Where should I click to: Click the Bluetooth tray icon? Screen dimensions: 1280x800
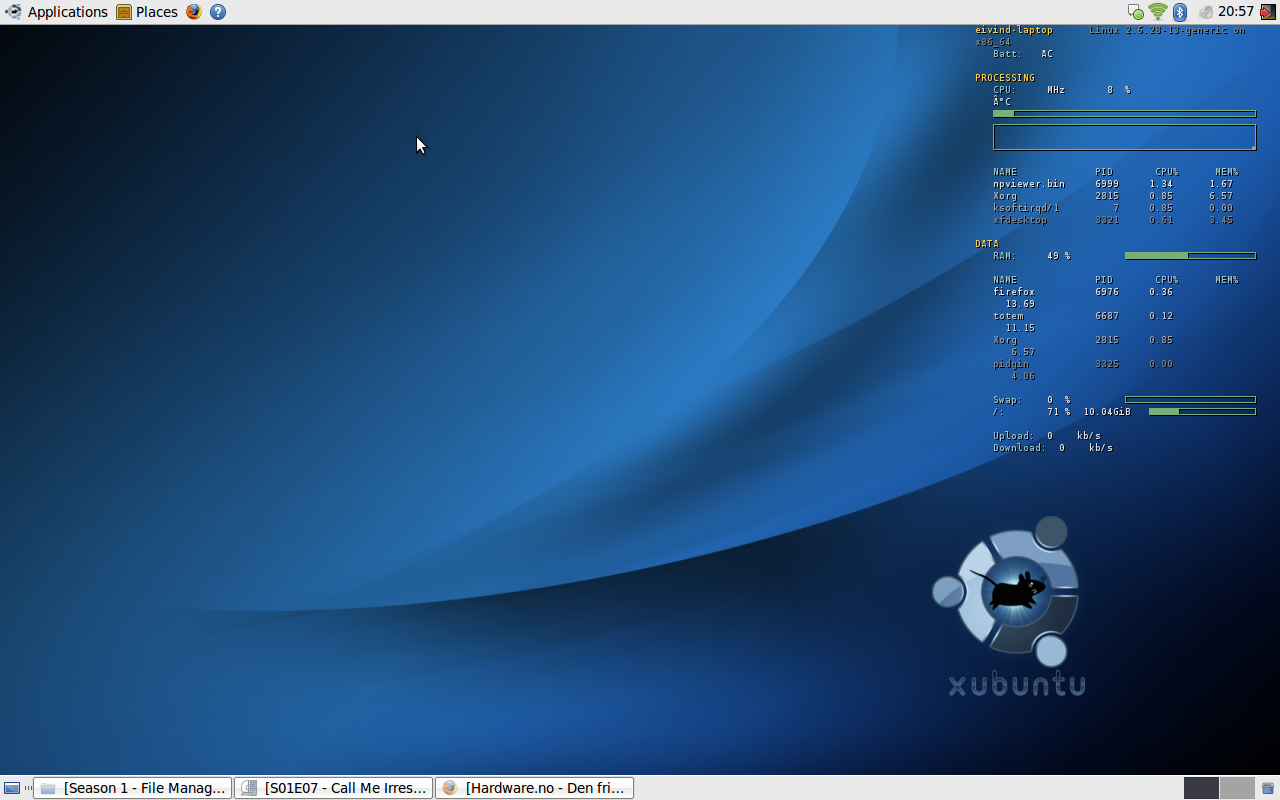(x=1180, y=12)
